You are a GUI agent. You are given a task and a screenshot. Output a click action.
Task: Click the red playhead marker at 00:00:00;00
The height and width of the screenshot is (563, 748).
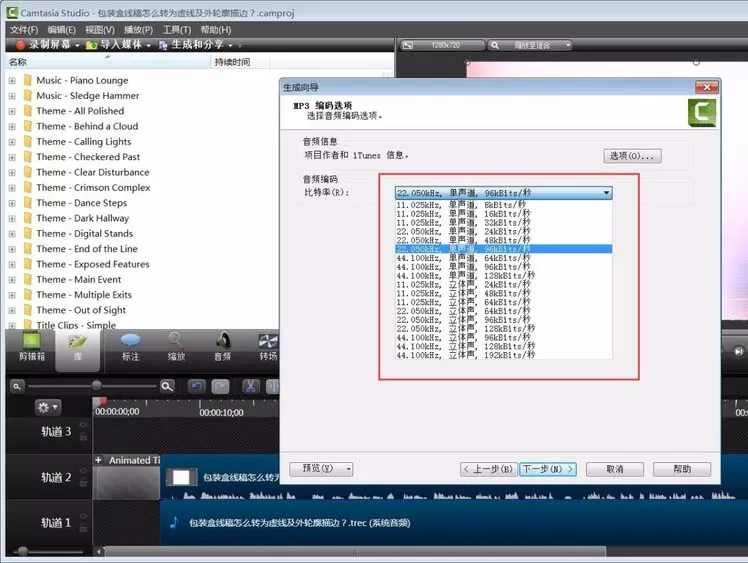(103, 402)
